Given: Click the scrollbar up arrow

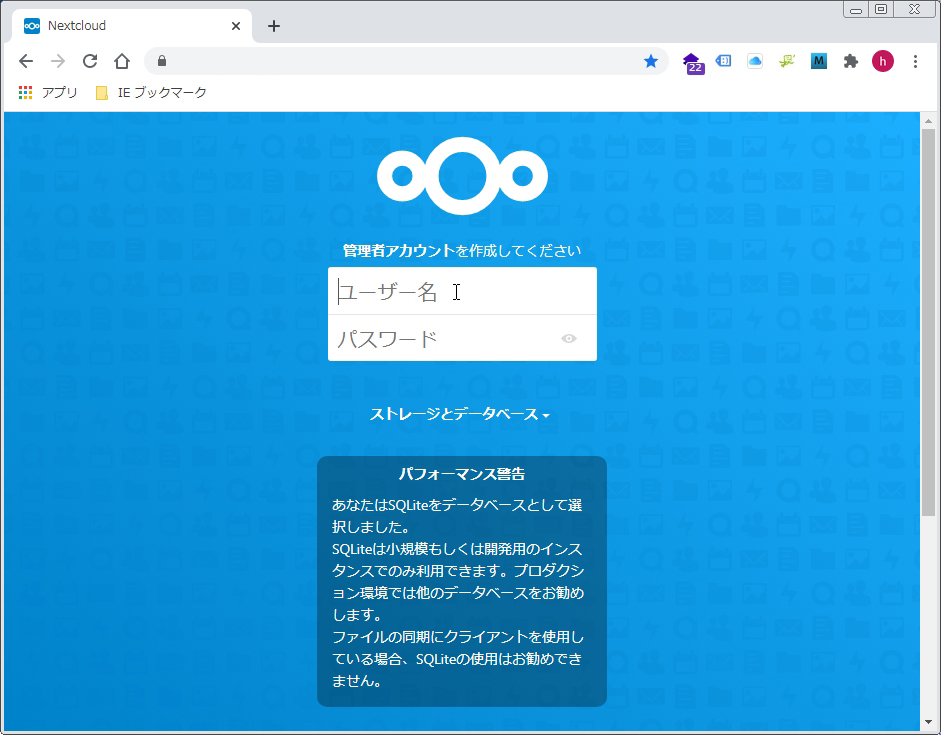Looking at the screenshot, I should (928, 121).
